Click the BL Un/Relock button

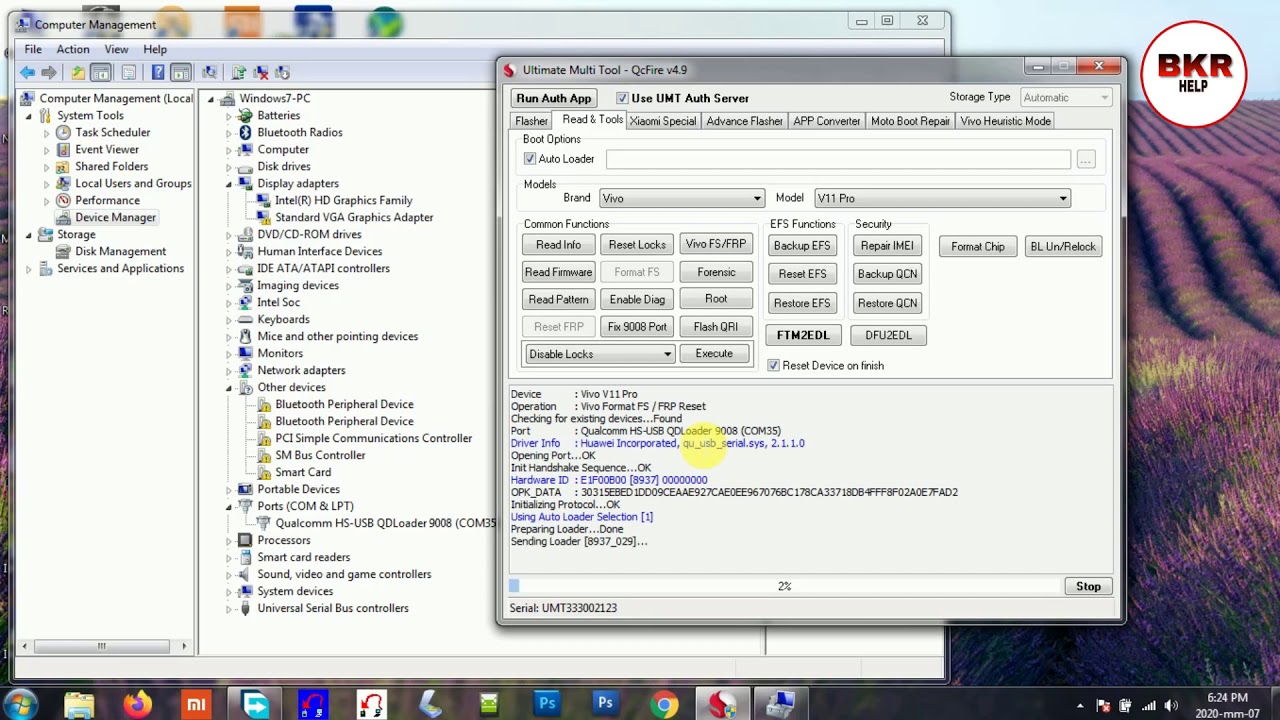tap(1063, 247)
